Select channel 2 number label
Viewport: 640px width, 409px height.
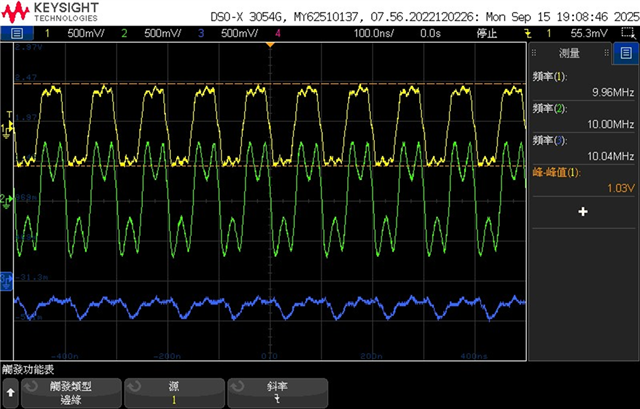coord(124,33)
